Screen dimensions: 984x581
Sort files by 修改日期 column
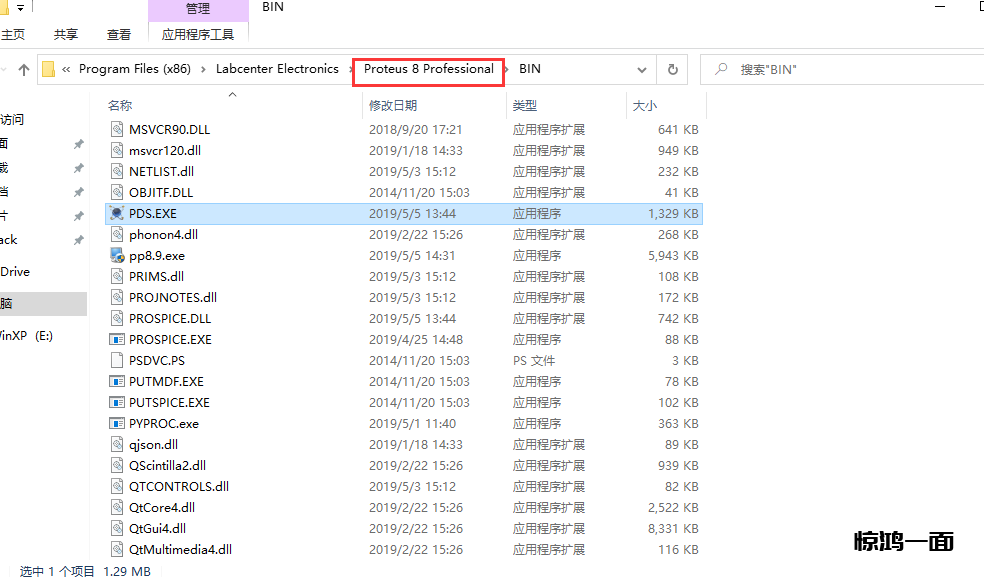(393, 105)
